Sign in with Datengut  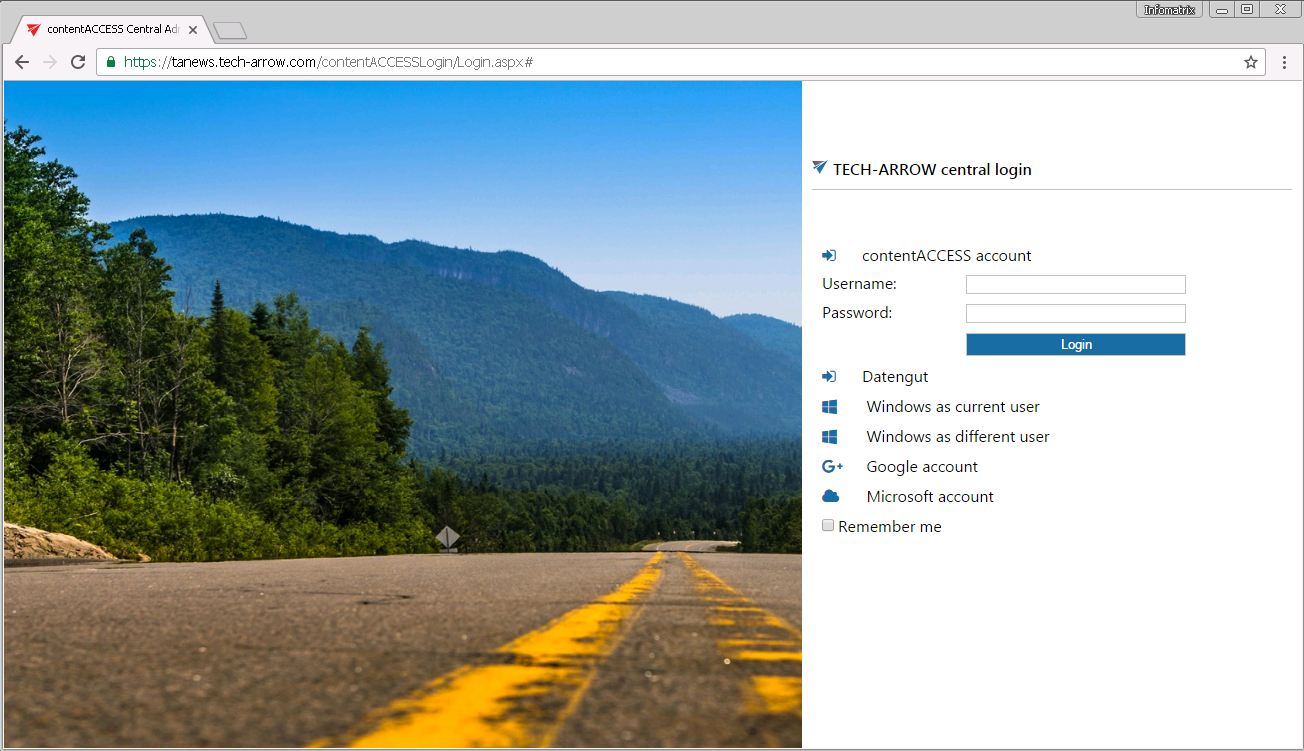click(x=895, y=377)
